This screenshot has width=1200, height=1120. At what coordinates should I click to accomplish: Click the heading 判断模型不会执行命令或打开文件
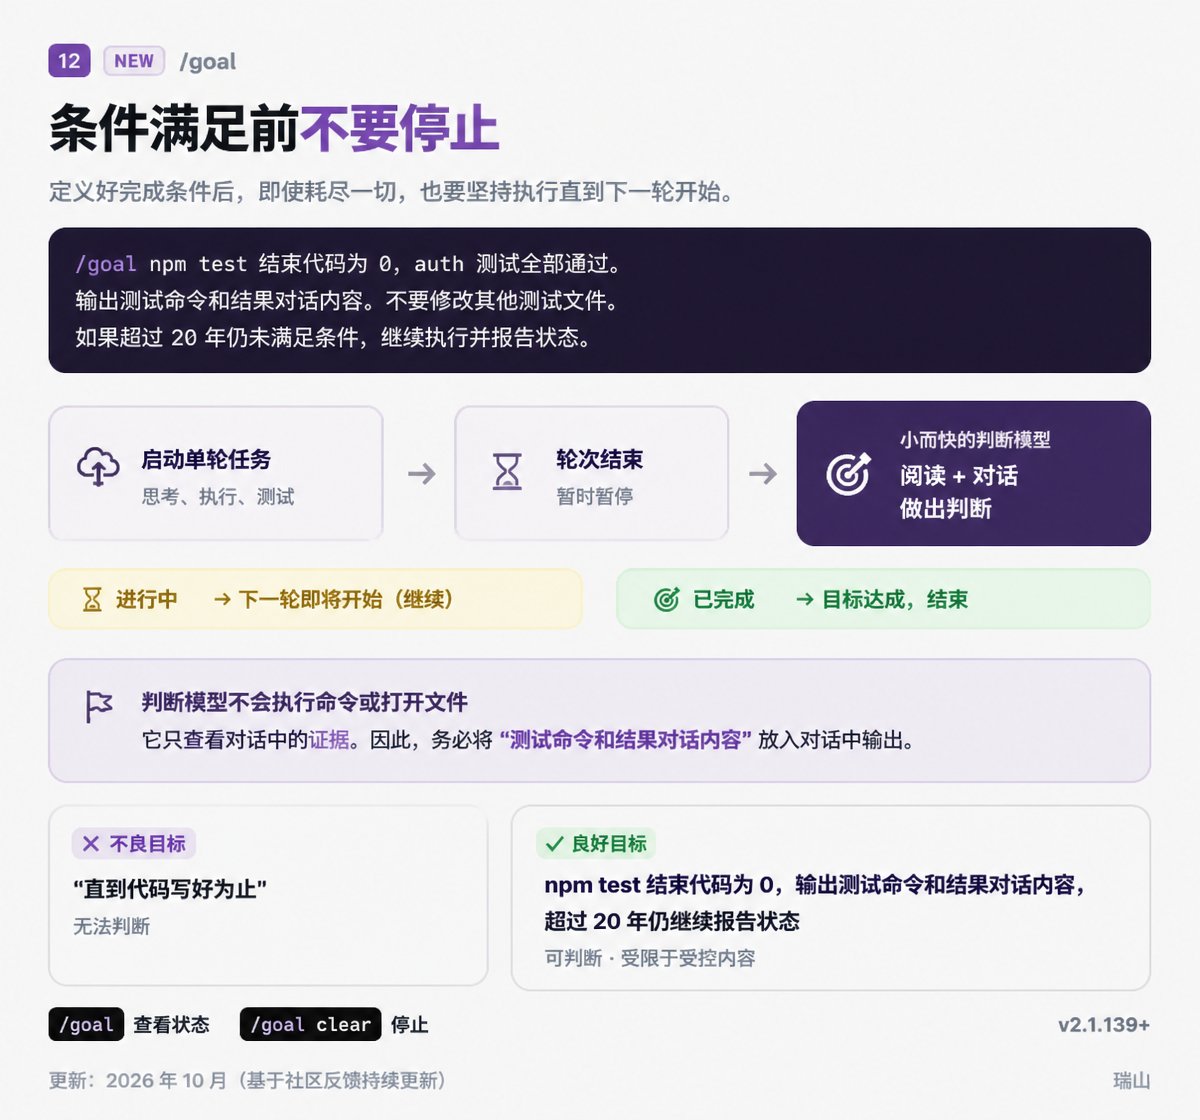coord(305,702)
